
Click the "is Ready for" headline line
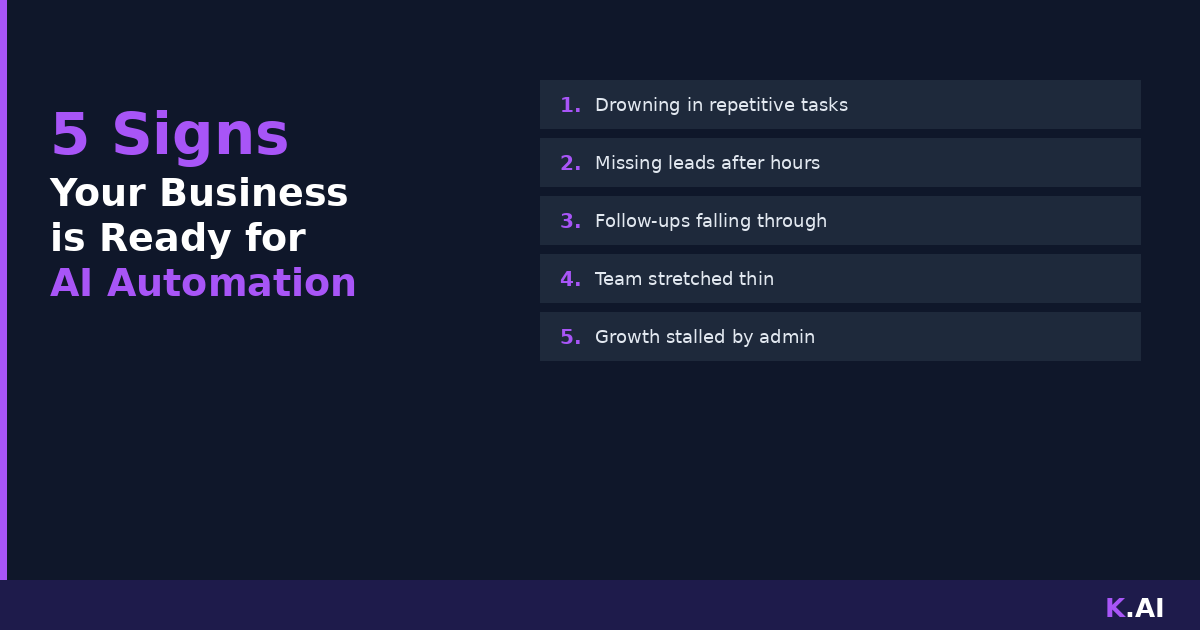pos(178,238)
